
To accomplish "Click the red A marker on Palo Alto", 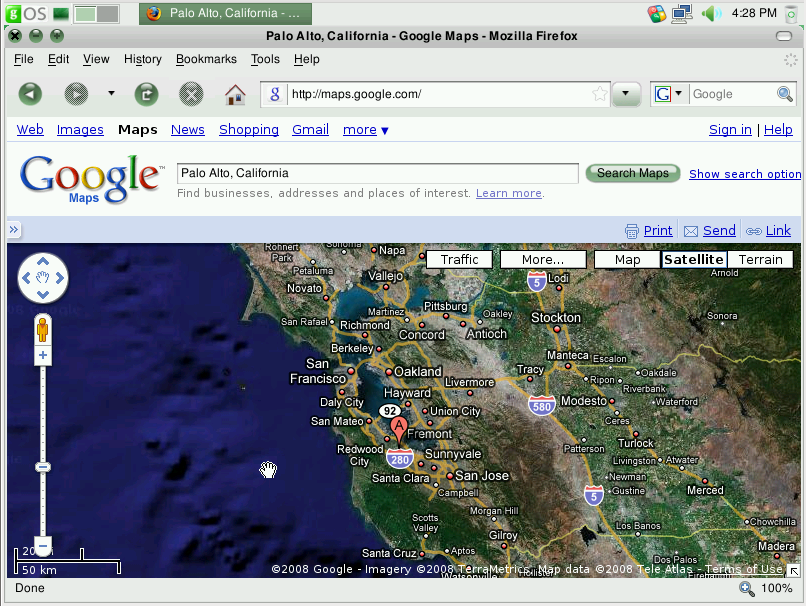I will pyautogui.click(x=399, y=429).
